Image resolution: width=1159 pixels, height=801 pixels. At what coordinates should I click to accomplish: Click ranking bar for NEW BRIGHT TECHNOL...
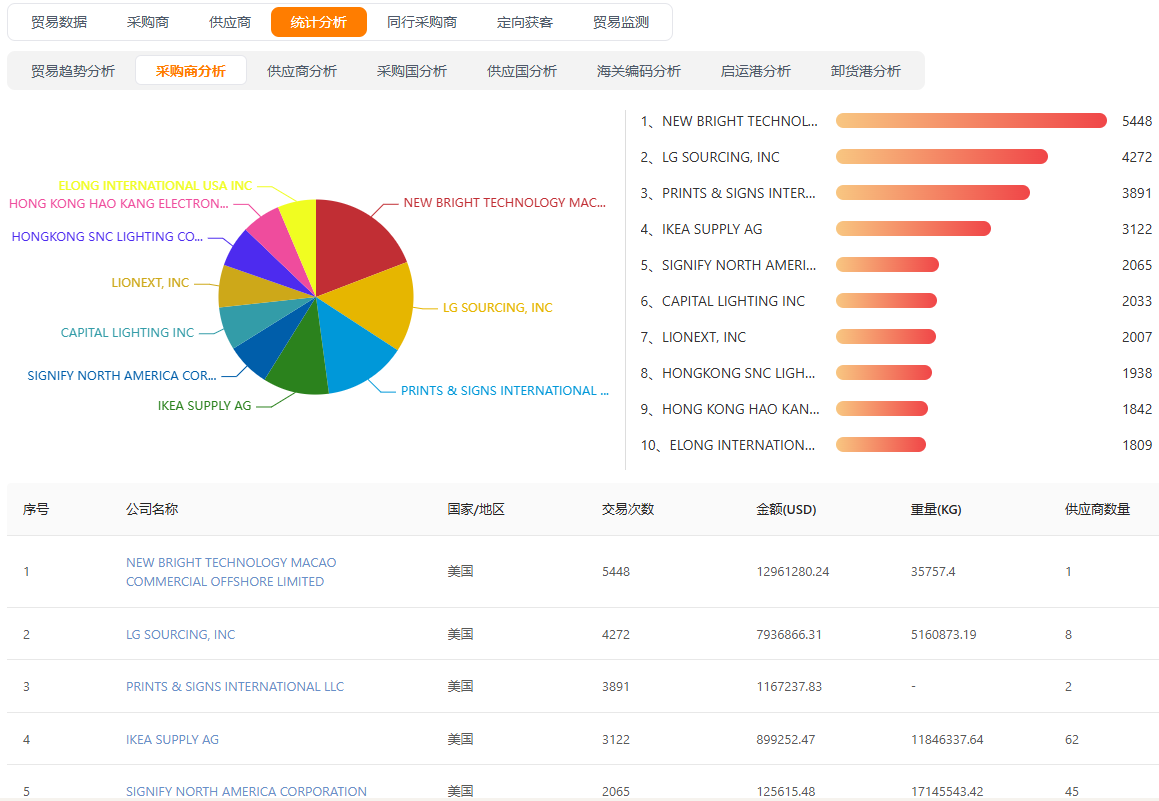click(x=971, y=120)
